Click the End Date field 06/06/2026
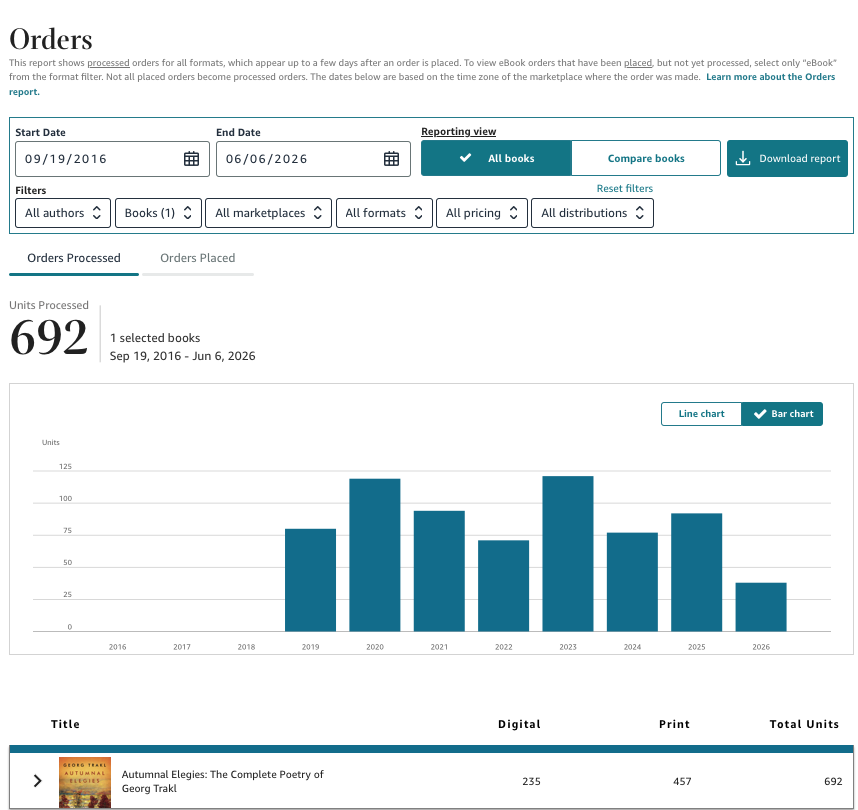Image resolution: width=858 pixels, height=810 pixels. (x=313, y=159)
